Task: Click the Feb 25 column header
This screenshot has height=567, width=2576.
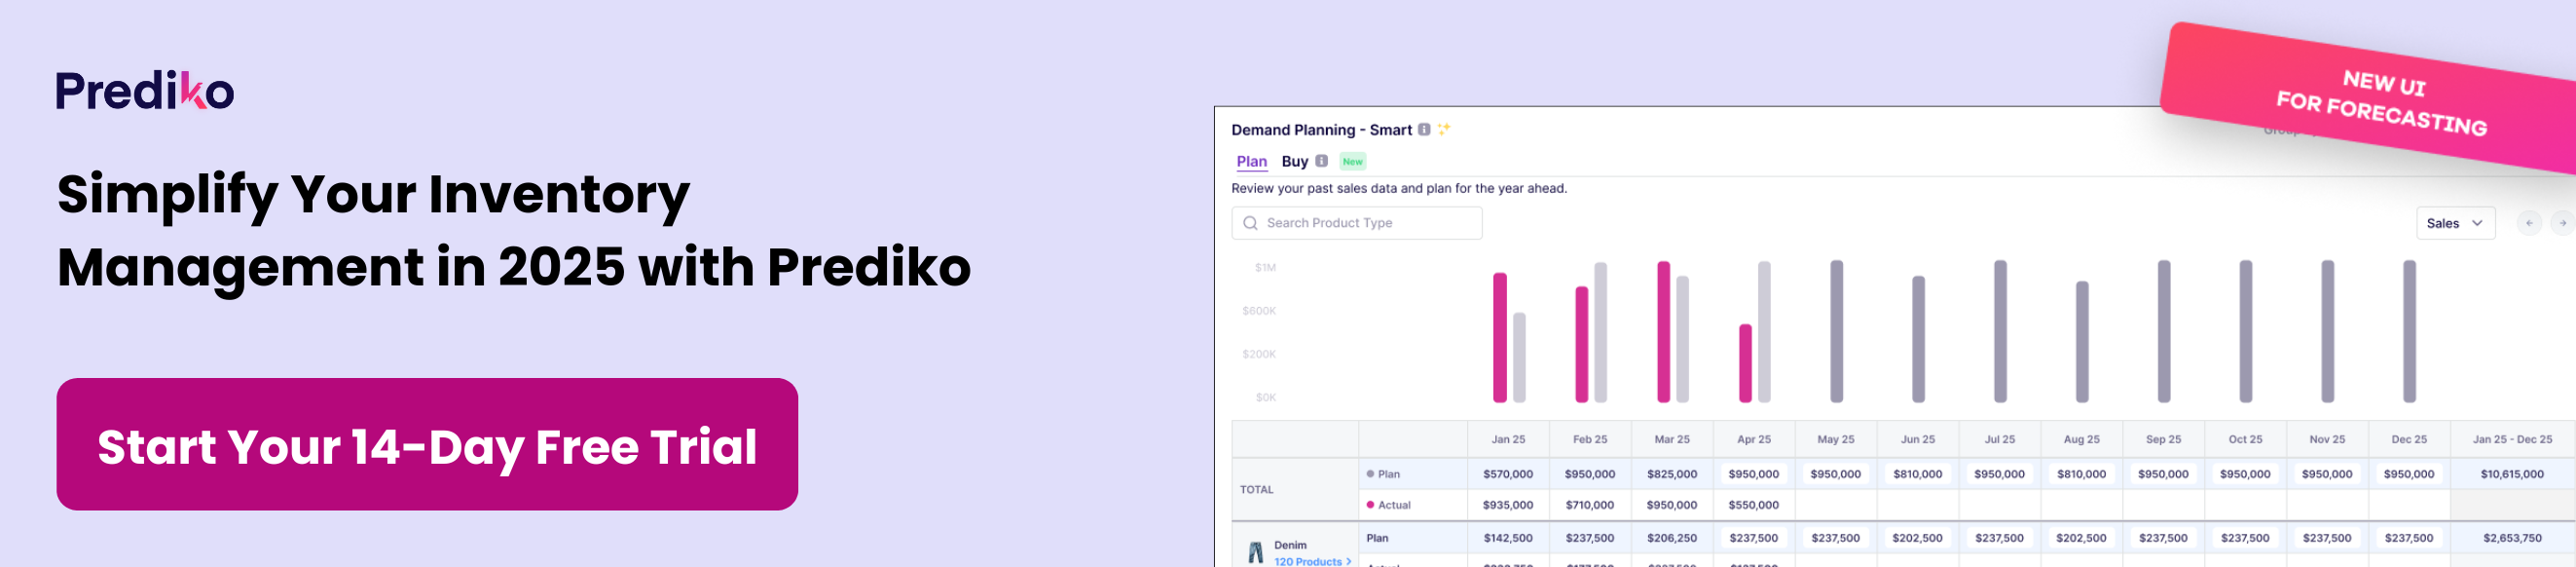Action: pyautogui.click(x=1590, y=439)
